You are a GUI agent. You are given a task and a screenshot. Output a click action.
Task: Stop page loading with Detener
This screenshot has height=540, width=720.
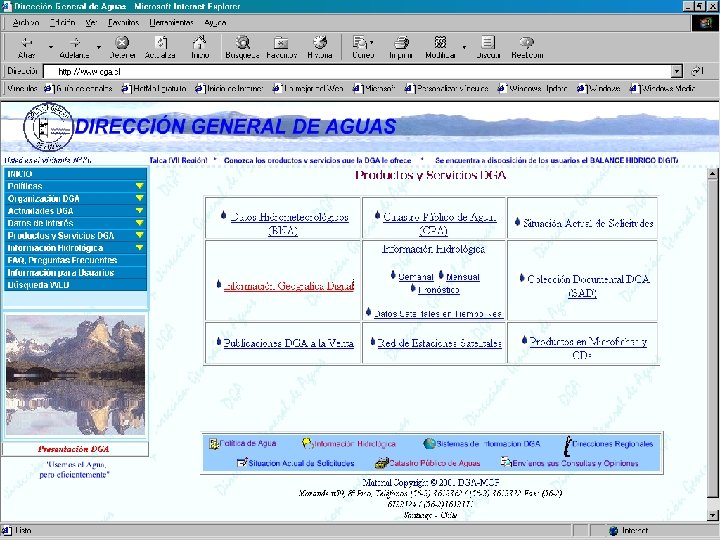point(122,47)
